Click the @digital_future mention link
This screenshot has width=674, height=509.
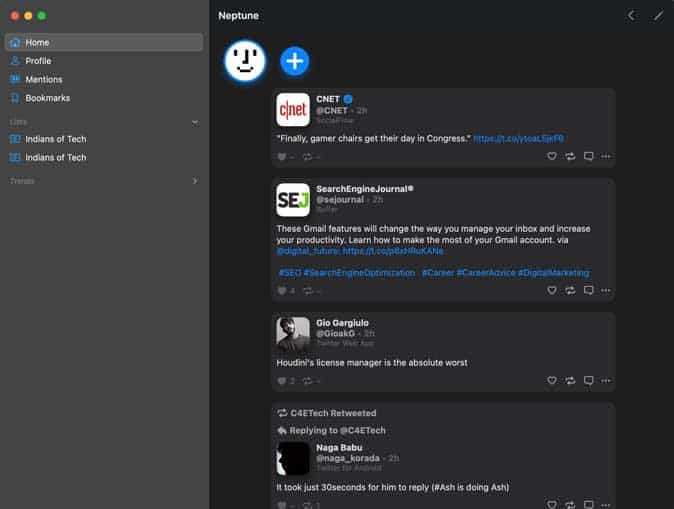[308, 251]
